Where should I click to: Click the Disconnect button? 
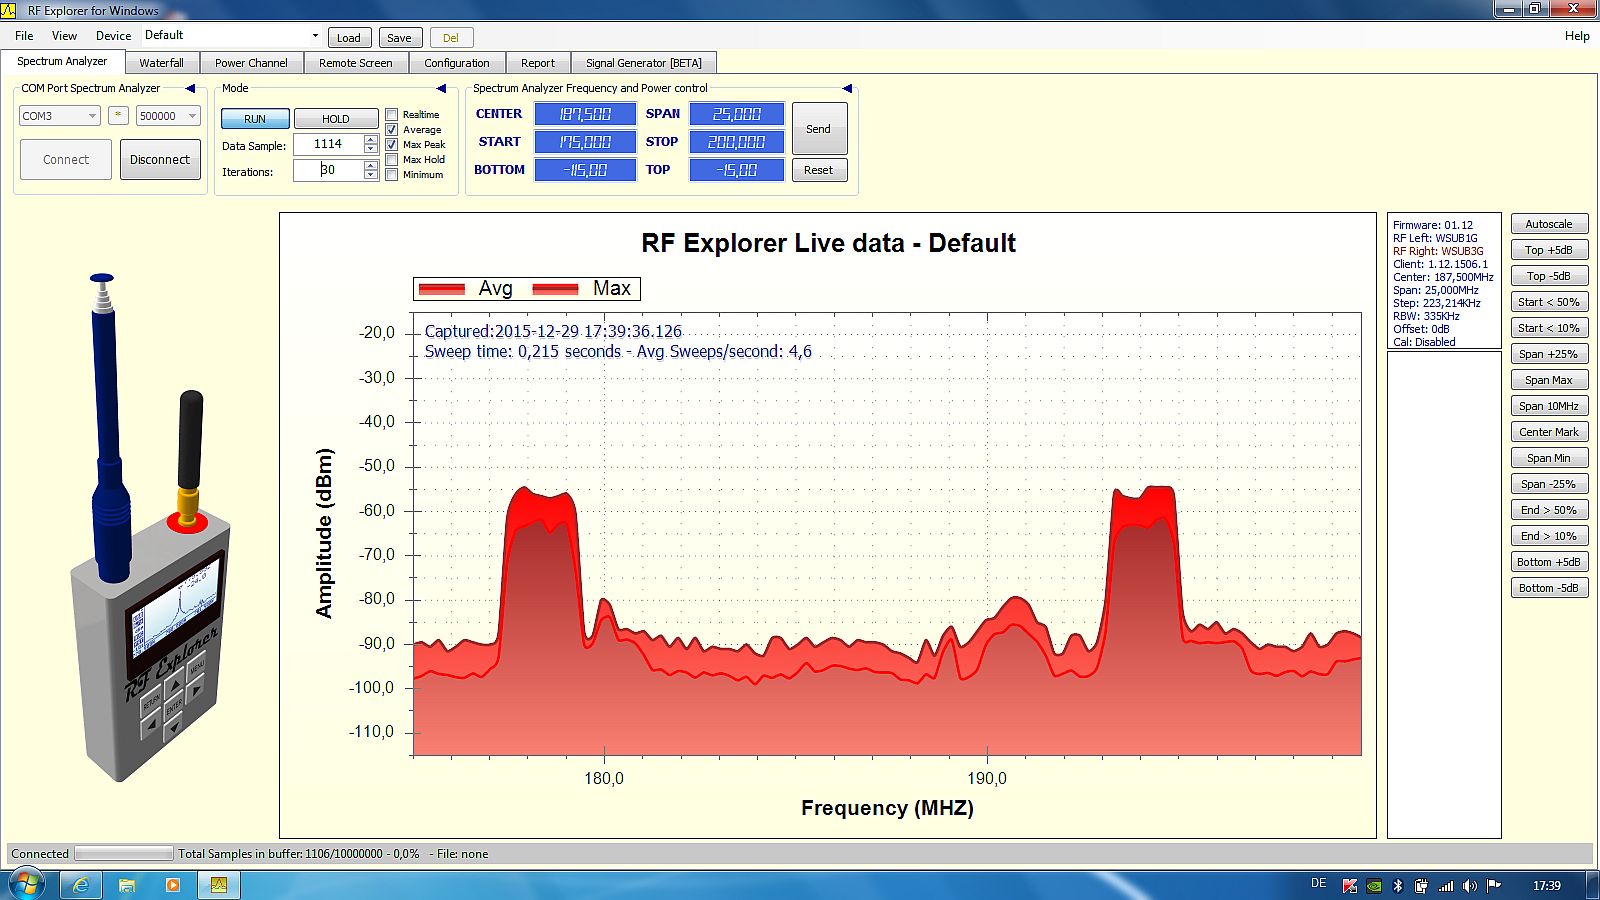[x=160, y=160]
